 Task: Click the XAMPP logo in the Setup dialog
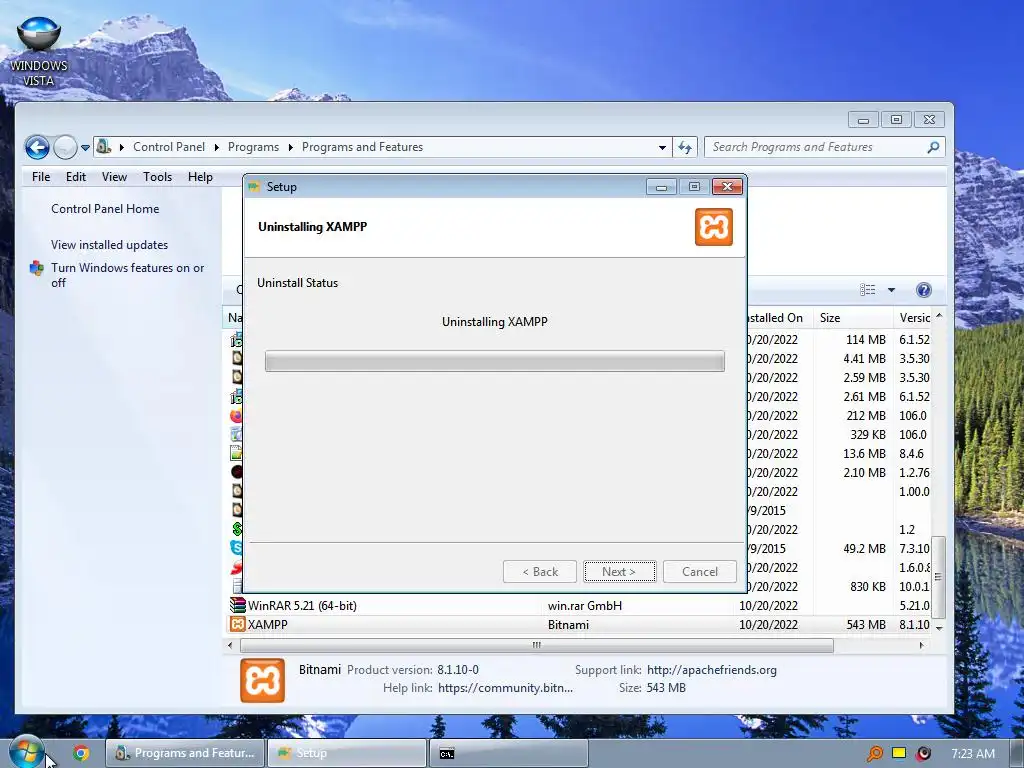coord(714,227)
